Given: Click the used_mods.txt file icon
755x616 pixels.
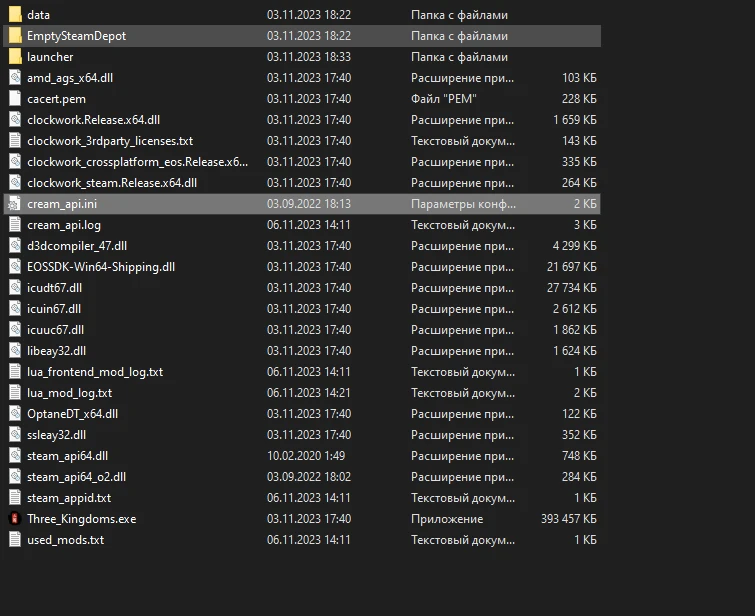Looking at the screenshot, I should tap(15, 540).
